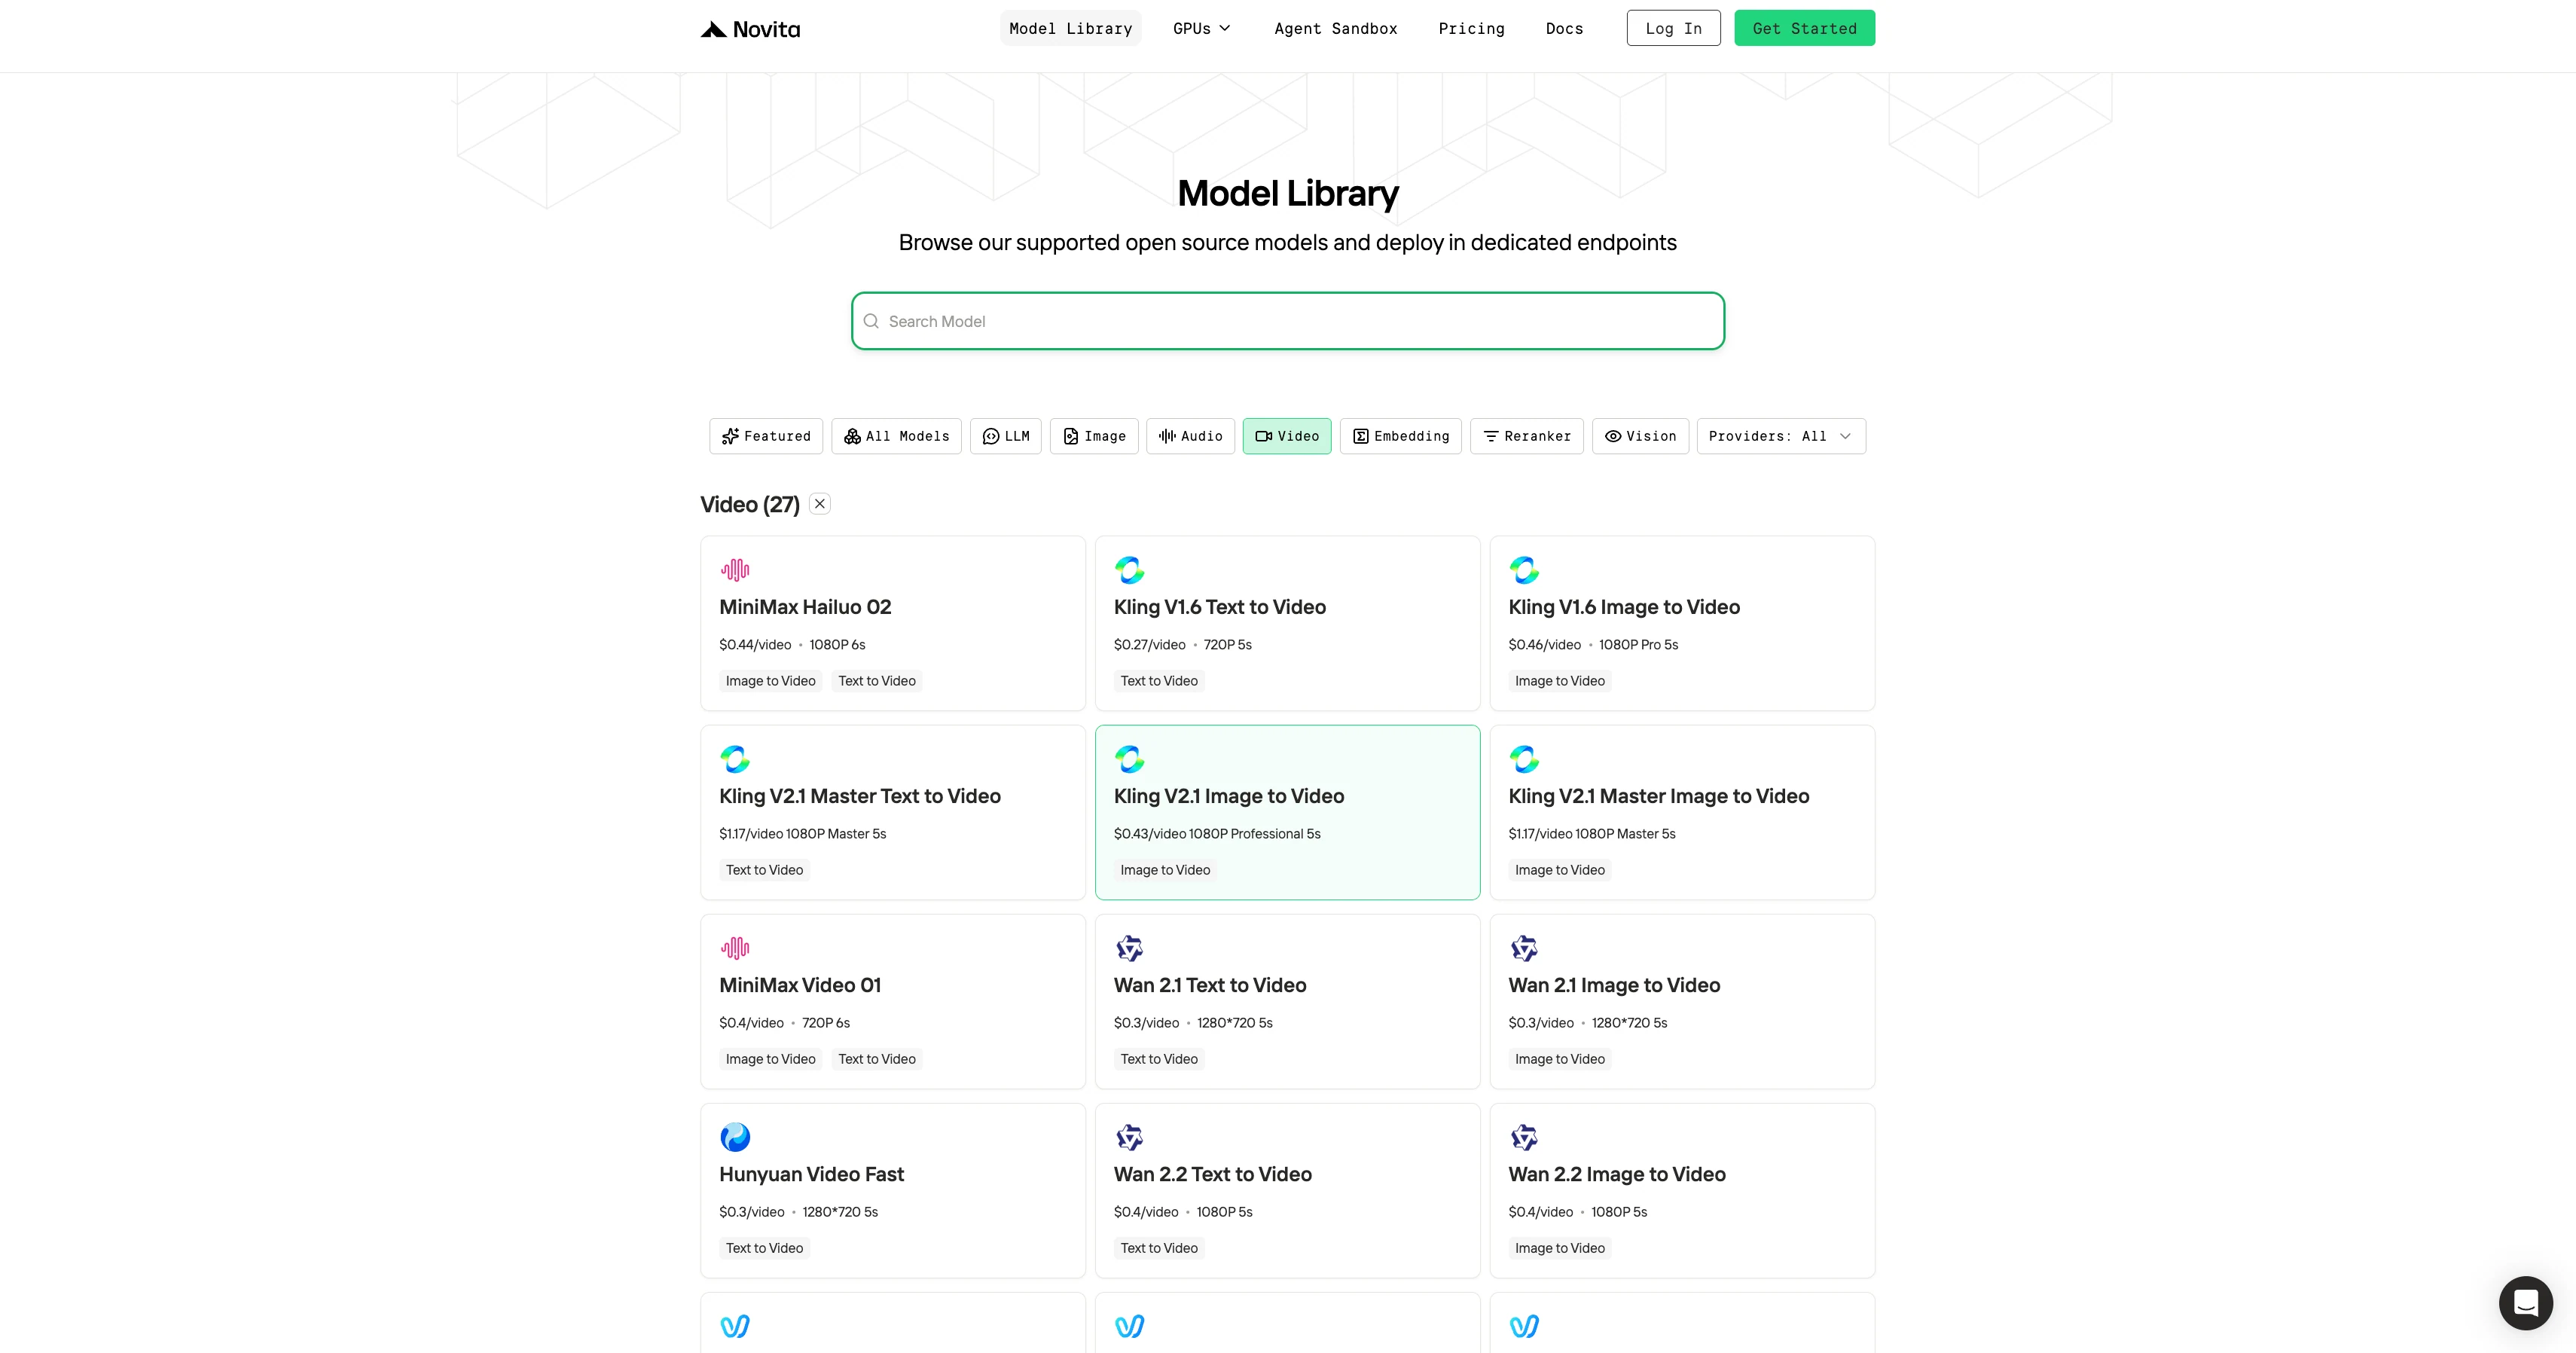Click Text to Video tag on MiniMax Hailuo 02
This screenshot has width=2576, height=1353.
pyautogui.click(x=877, y=681)
